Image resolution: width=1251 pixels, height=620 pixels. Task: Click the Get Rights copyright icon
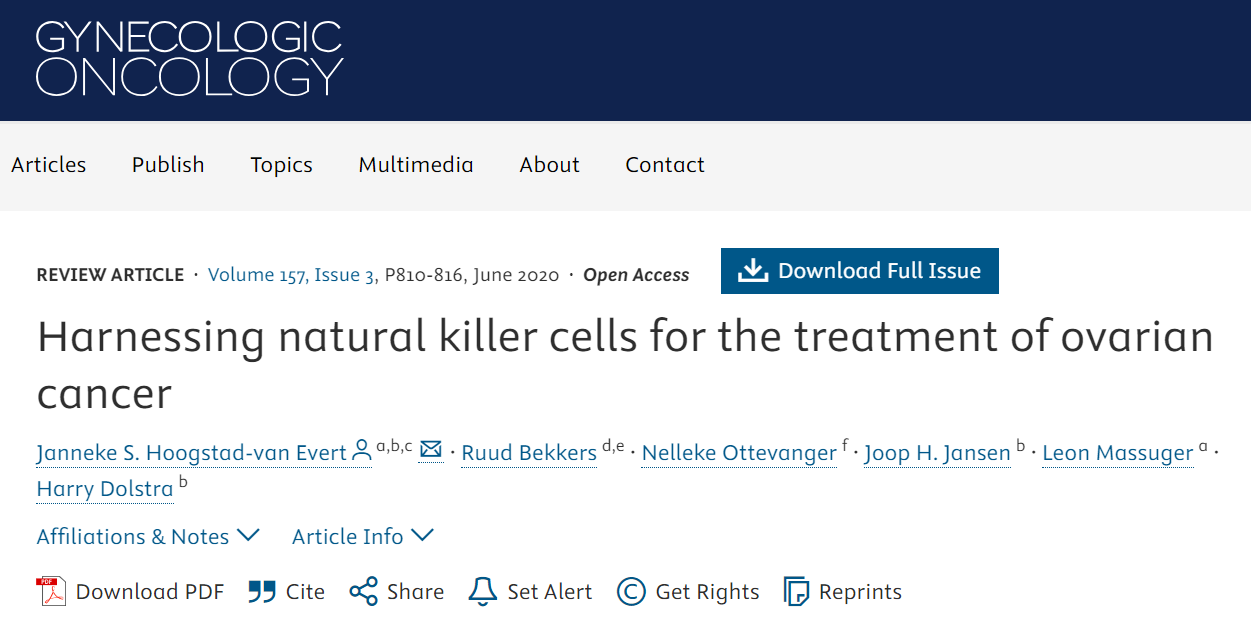click(x=631, y=592)
